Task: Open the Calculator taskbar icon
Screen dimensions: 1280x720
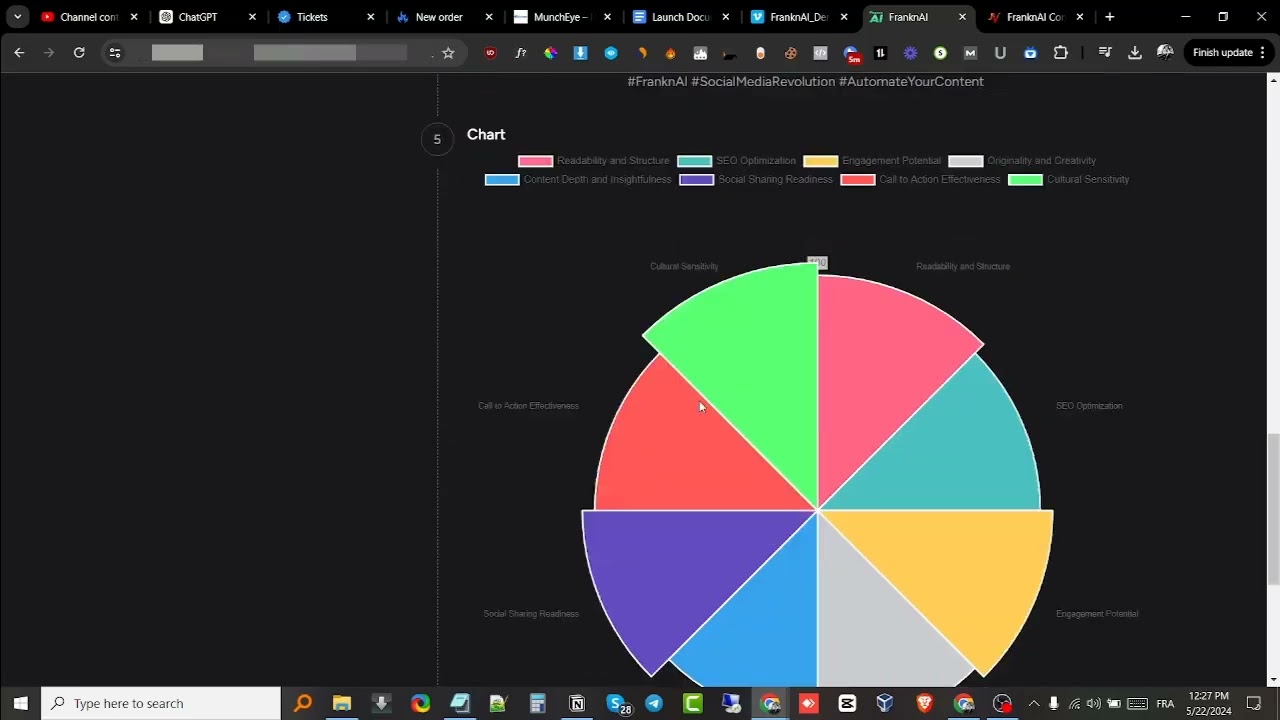Action: click(537, 704)
